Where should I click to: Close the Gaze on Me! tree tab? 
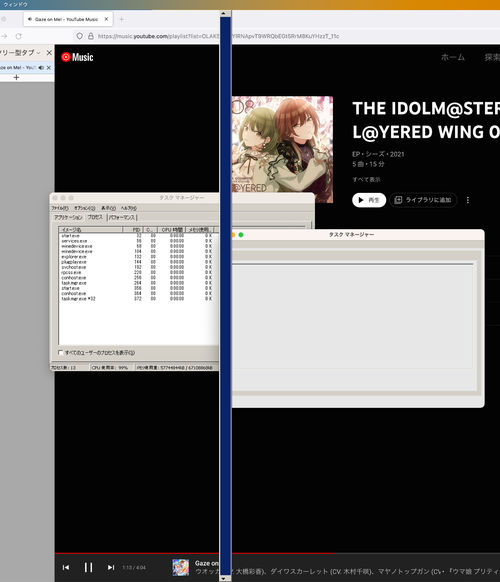(x=49, y=68)
